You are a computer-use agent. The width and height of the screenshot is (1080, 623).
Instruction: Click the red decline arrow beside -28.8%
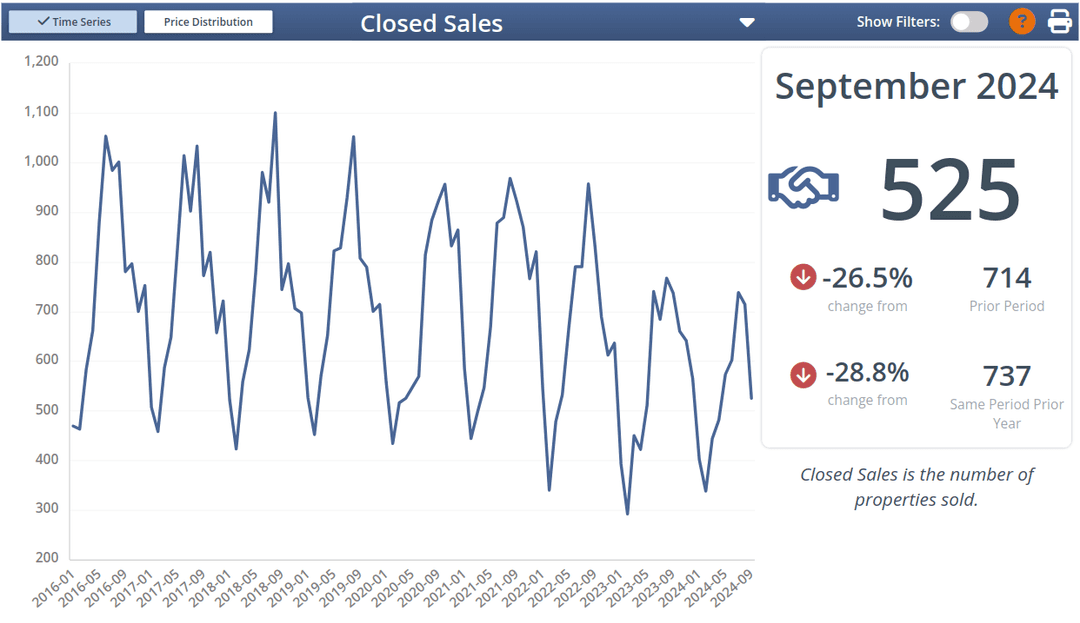click(802, 375)
